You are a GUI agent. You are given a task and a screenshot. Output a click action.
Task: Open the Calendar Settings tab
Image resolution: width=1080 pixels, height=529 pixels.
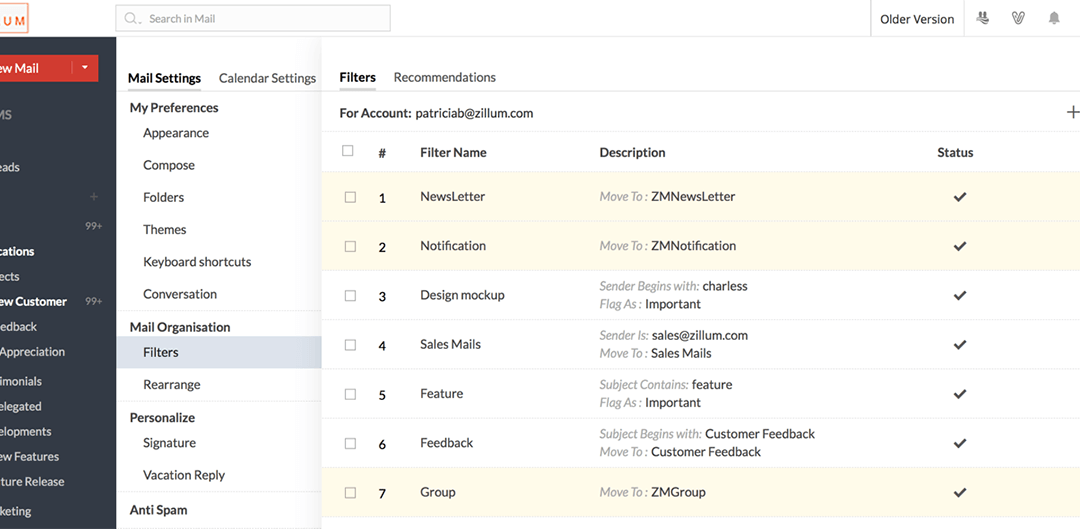tap(267, 78)
